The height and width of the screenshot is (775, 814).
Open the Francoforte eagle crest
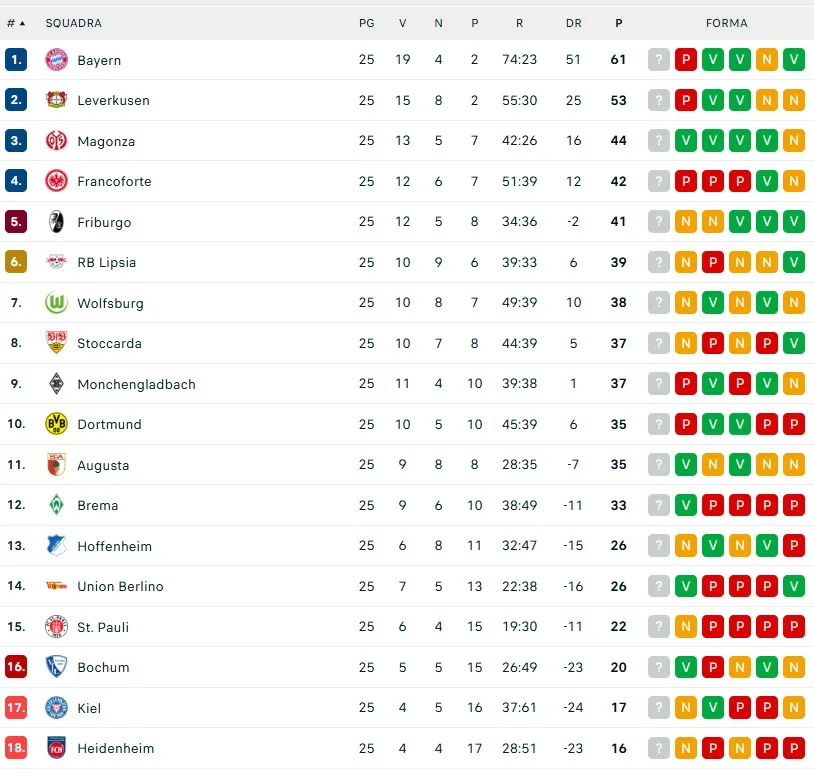point(56,181)
